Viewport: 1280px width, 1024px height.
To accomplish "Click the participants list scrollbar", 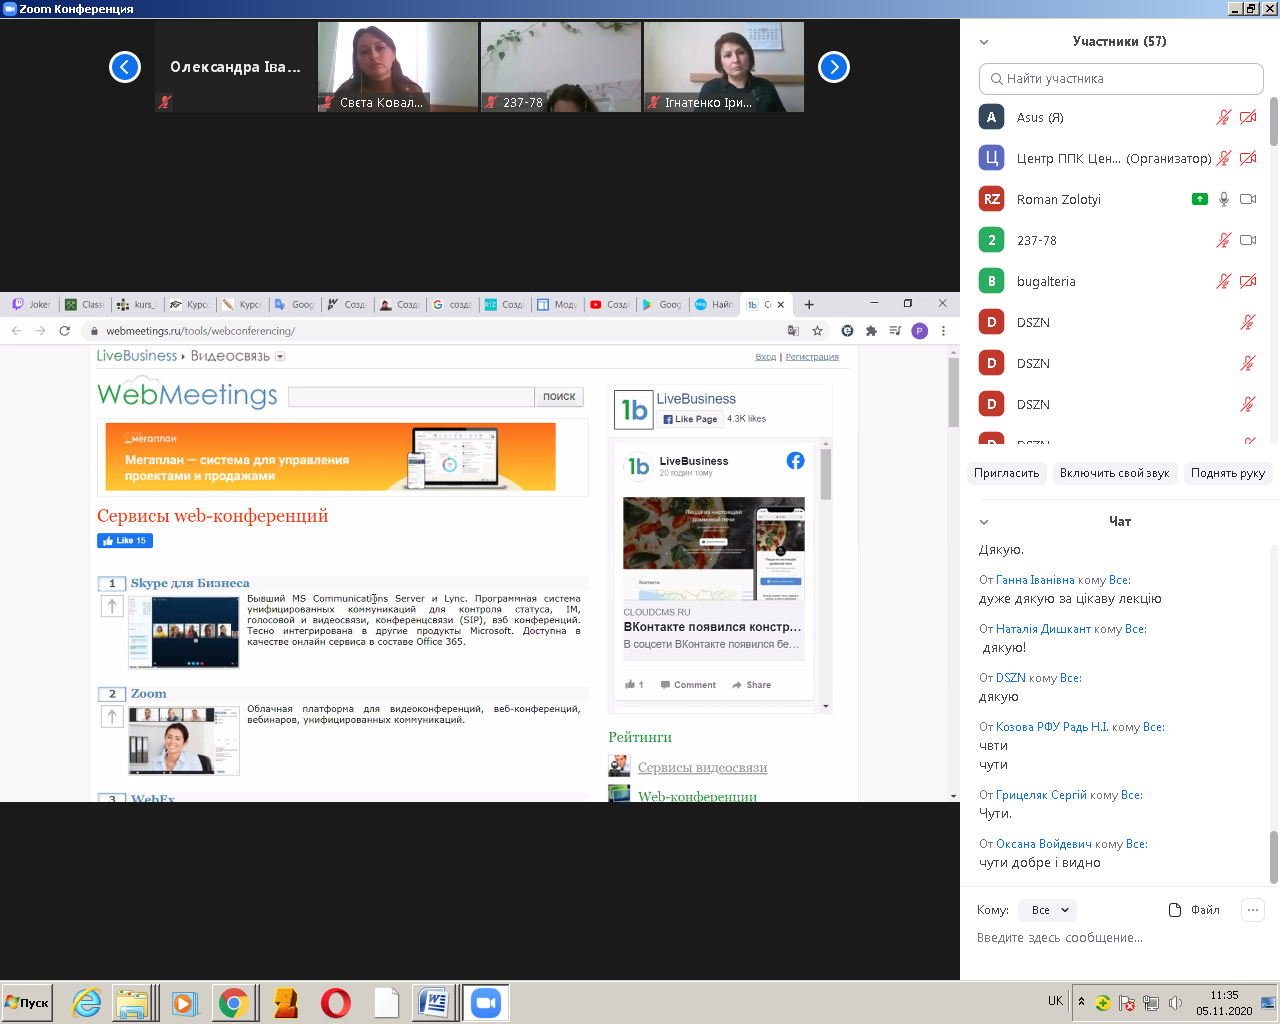I will (1273, 120).
